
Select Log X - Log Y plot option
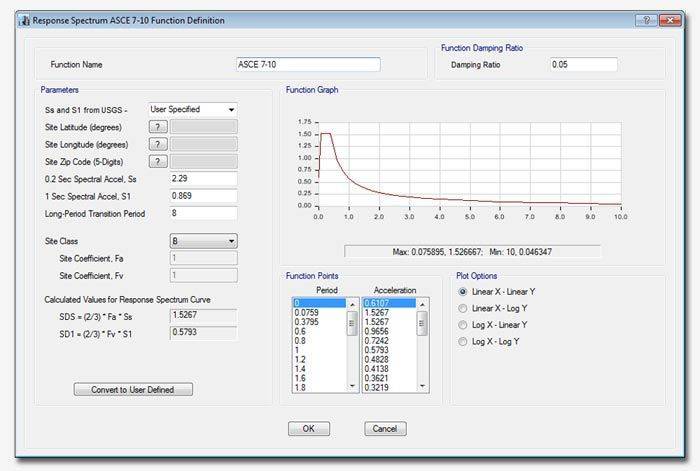click(463, 342)
